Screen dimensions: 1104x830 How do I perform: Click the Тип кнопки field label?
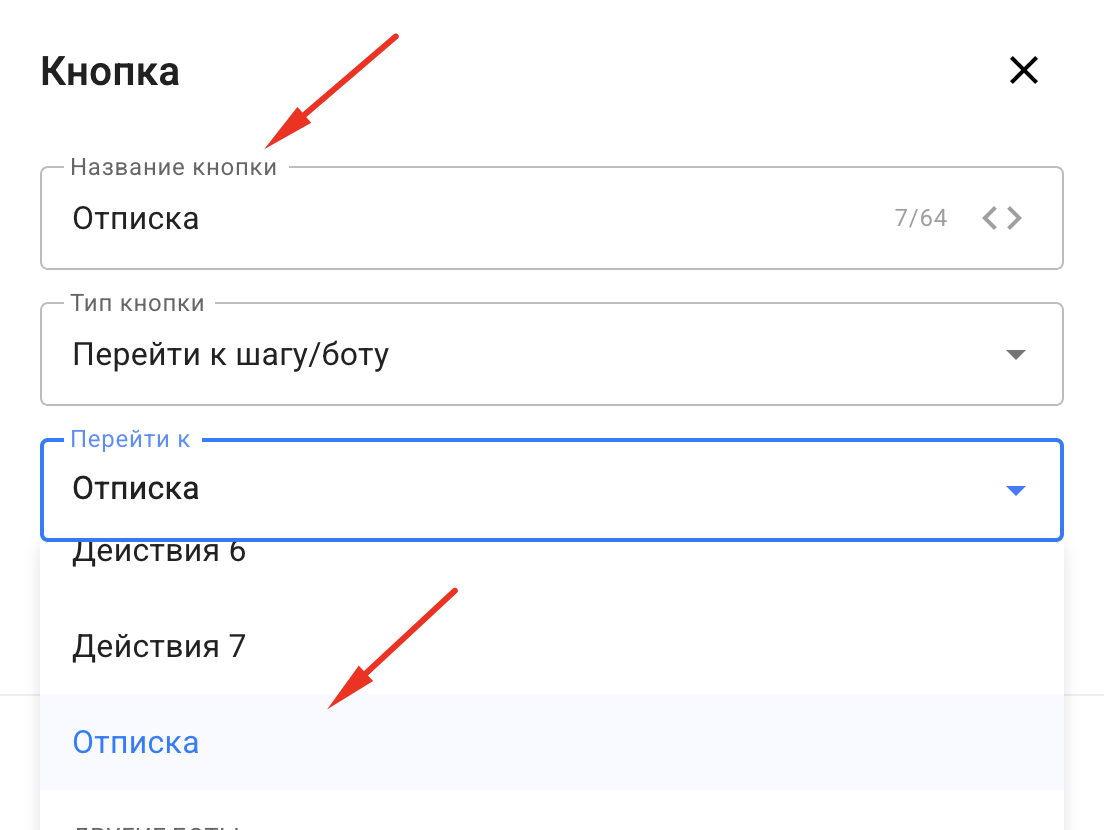(x=138, y=304)
